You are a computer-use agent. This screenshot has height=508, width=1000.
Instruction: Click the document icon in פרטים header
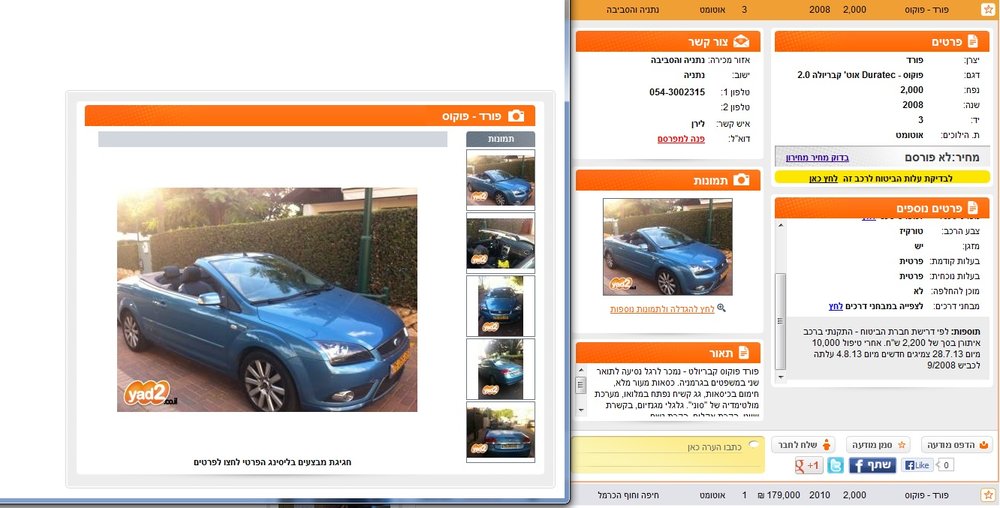[973, 41]
